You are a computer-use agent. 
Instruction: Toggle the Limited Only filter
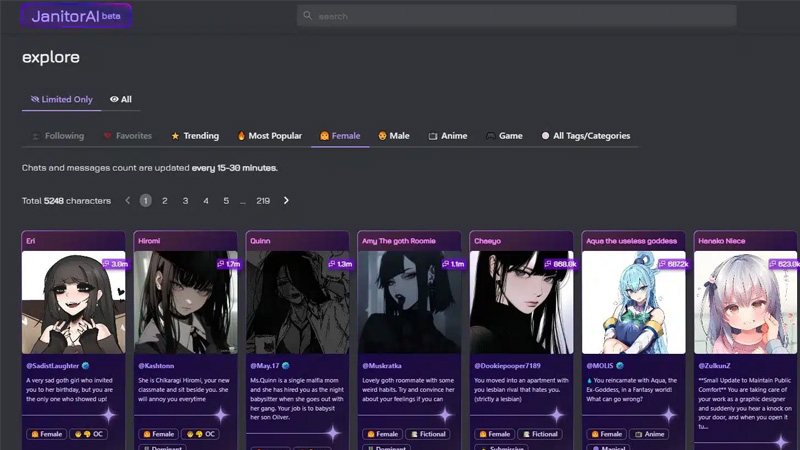pyautogui.click(x=61, y=99)
